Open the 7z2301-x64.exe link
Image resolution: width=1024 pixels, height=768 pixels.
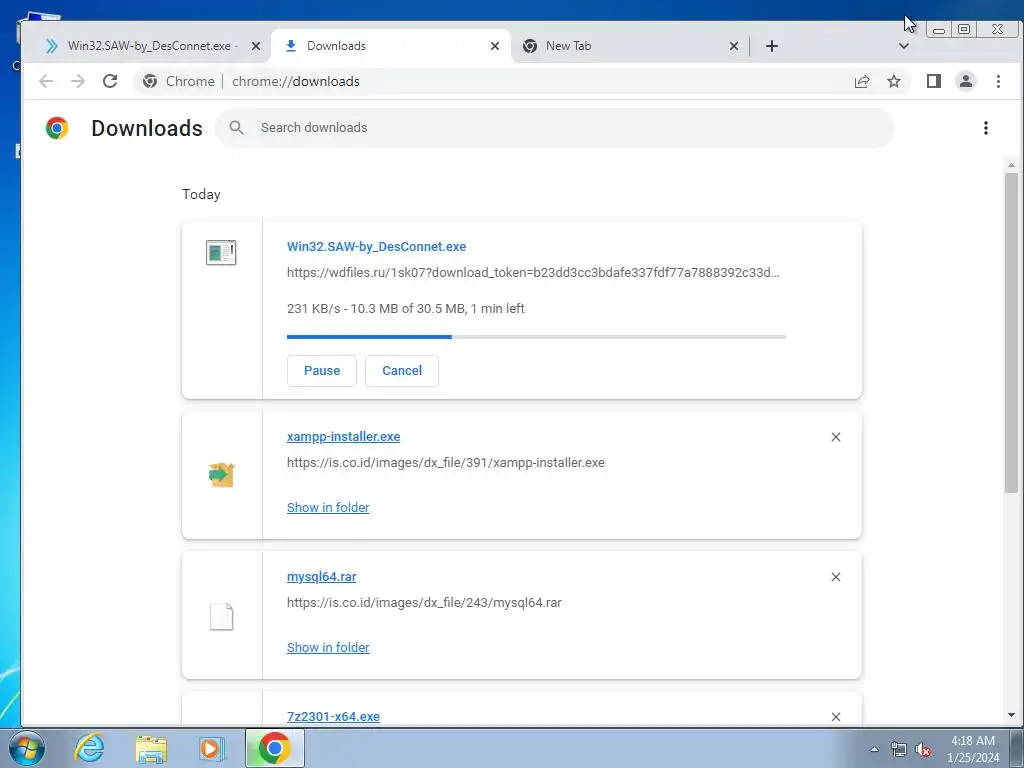click(x=333, y=716)
